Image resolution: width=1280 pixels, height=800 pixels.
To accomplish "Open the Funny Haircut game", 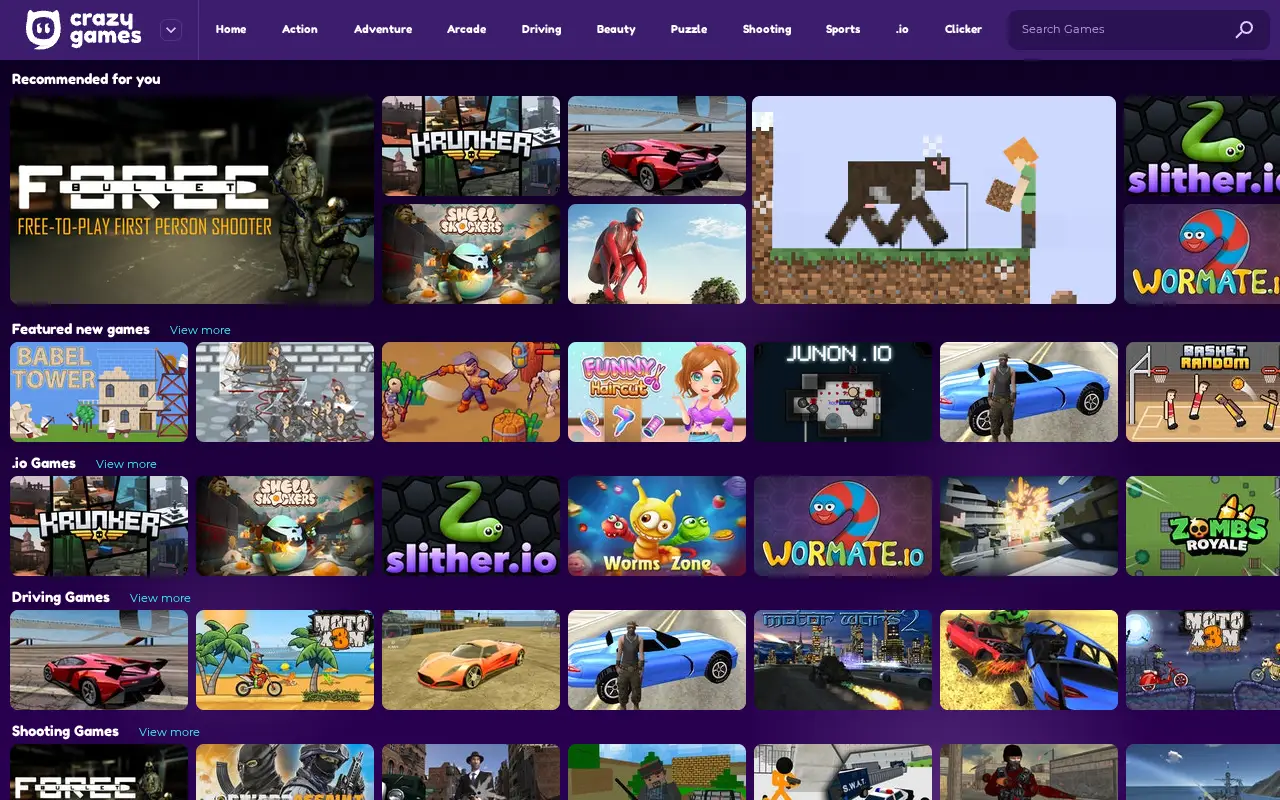I will 657,392.
